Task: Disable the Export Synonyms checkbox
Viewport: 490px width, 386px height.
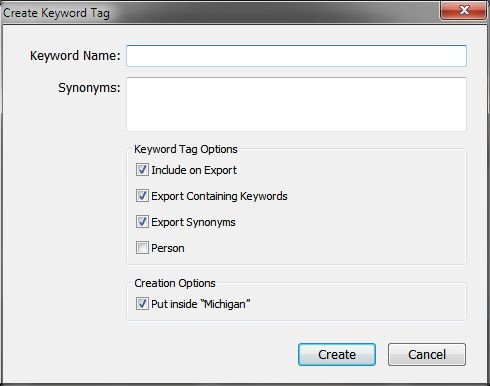Action: click(142, 222)
